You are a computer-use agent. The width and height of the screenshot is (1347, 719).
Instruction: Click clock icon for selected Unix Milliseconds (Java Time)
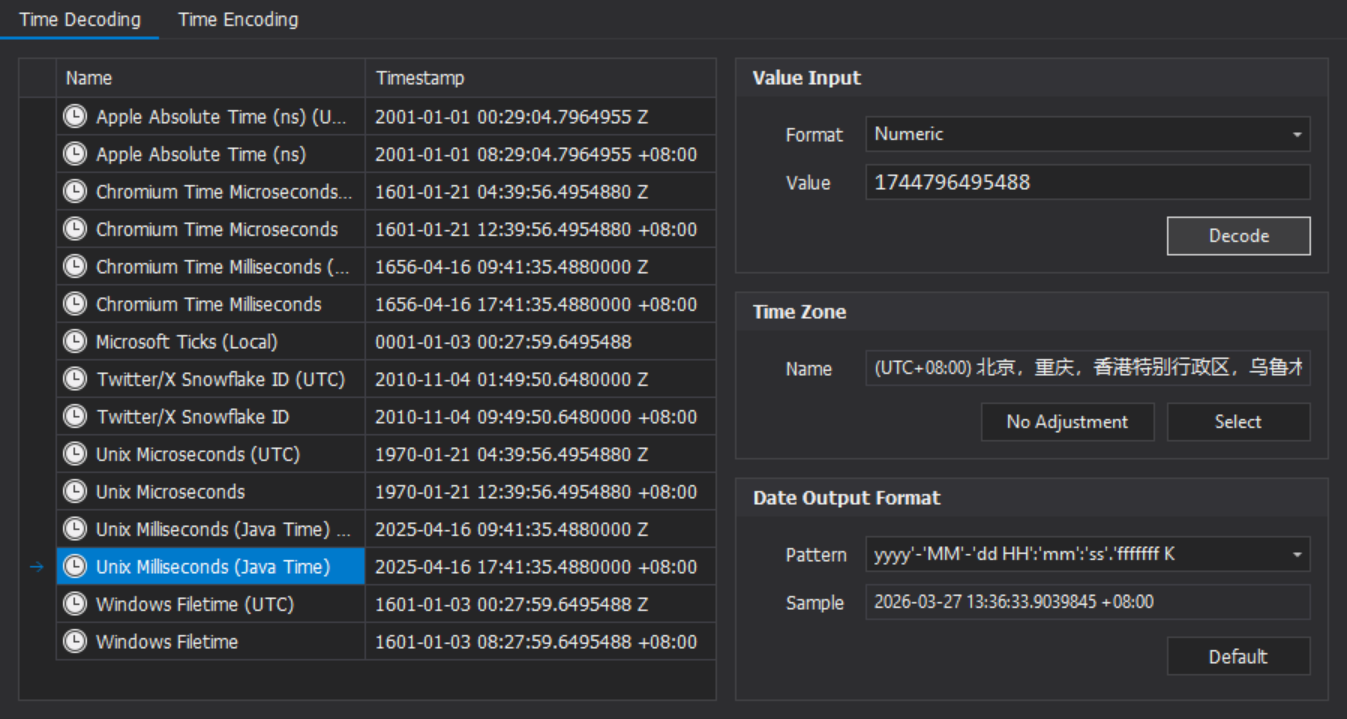75,567
